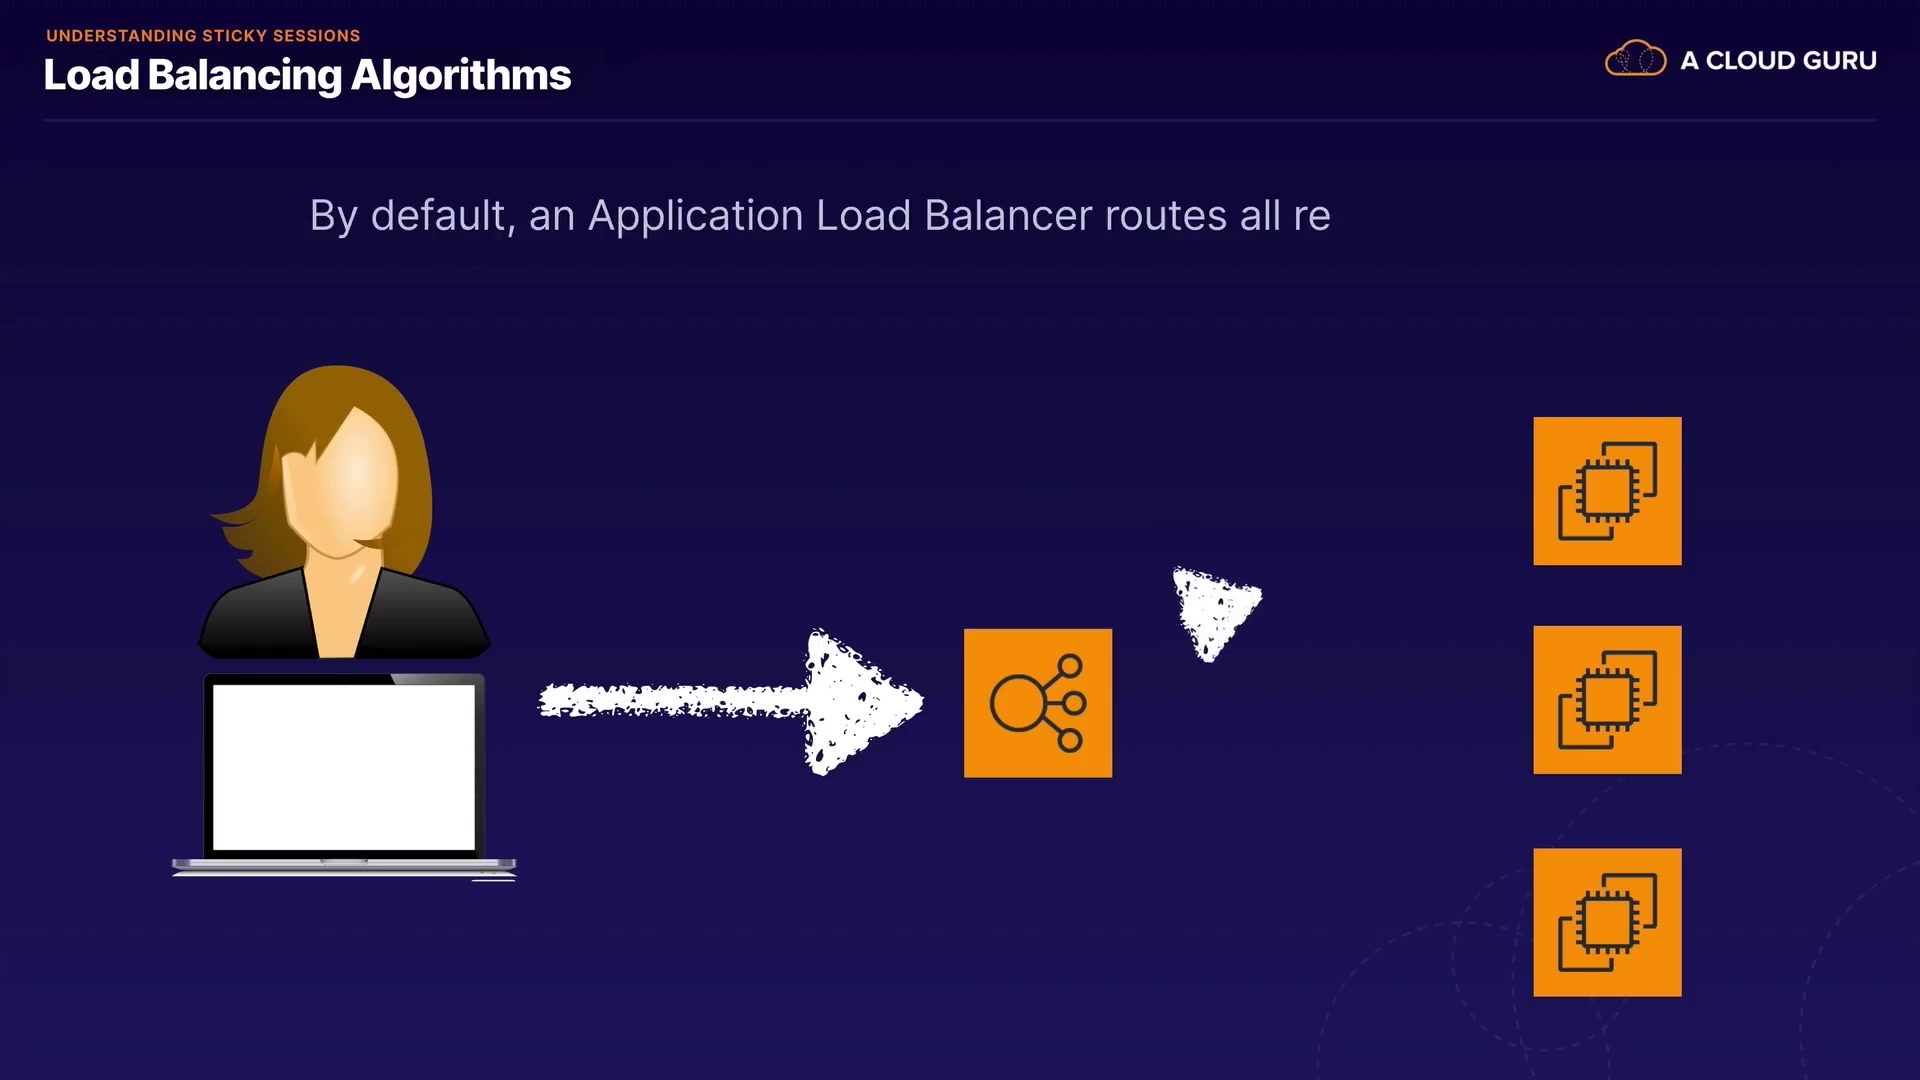Viewport: 1920px width, 1080px height.
Task: Click the laptop's white screen
Action: point(344,767)
